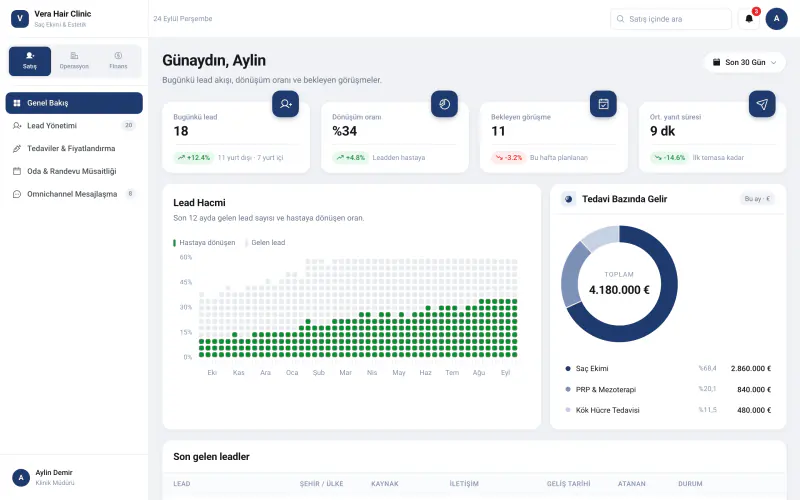
Task: Open Genel Bakış menu item
Action: point(74,103)
